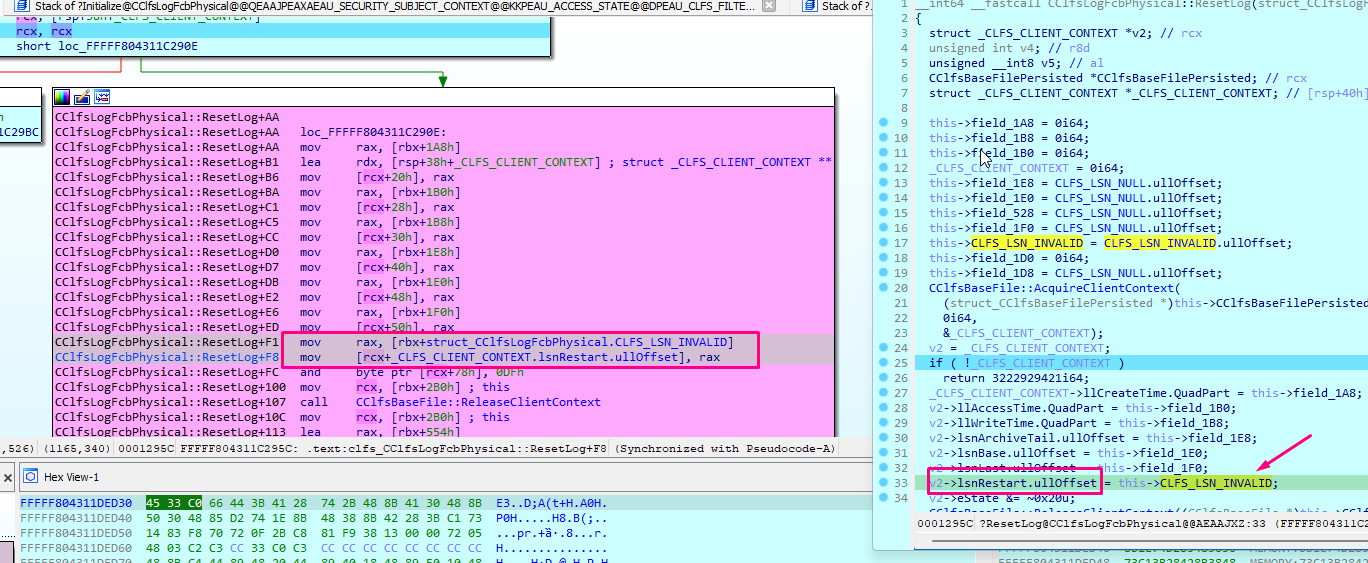Click 'v2->llAccessTime.QuadPart' in pseudocode
Viewport: 1368px width, 563px height.
pos(1012,408)
